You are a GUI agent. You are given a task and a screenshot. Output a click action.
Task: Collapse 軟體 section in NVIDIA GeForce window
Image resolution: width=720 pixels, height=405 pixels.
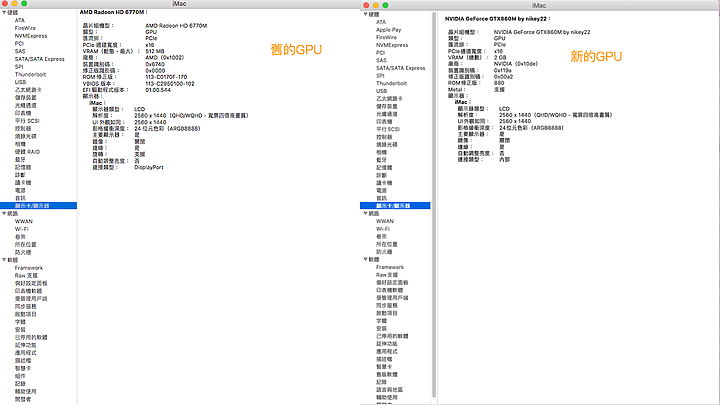[x=366, y=259]
